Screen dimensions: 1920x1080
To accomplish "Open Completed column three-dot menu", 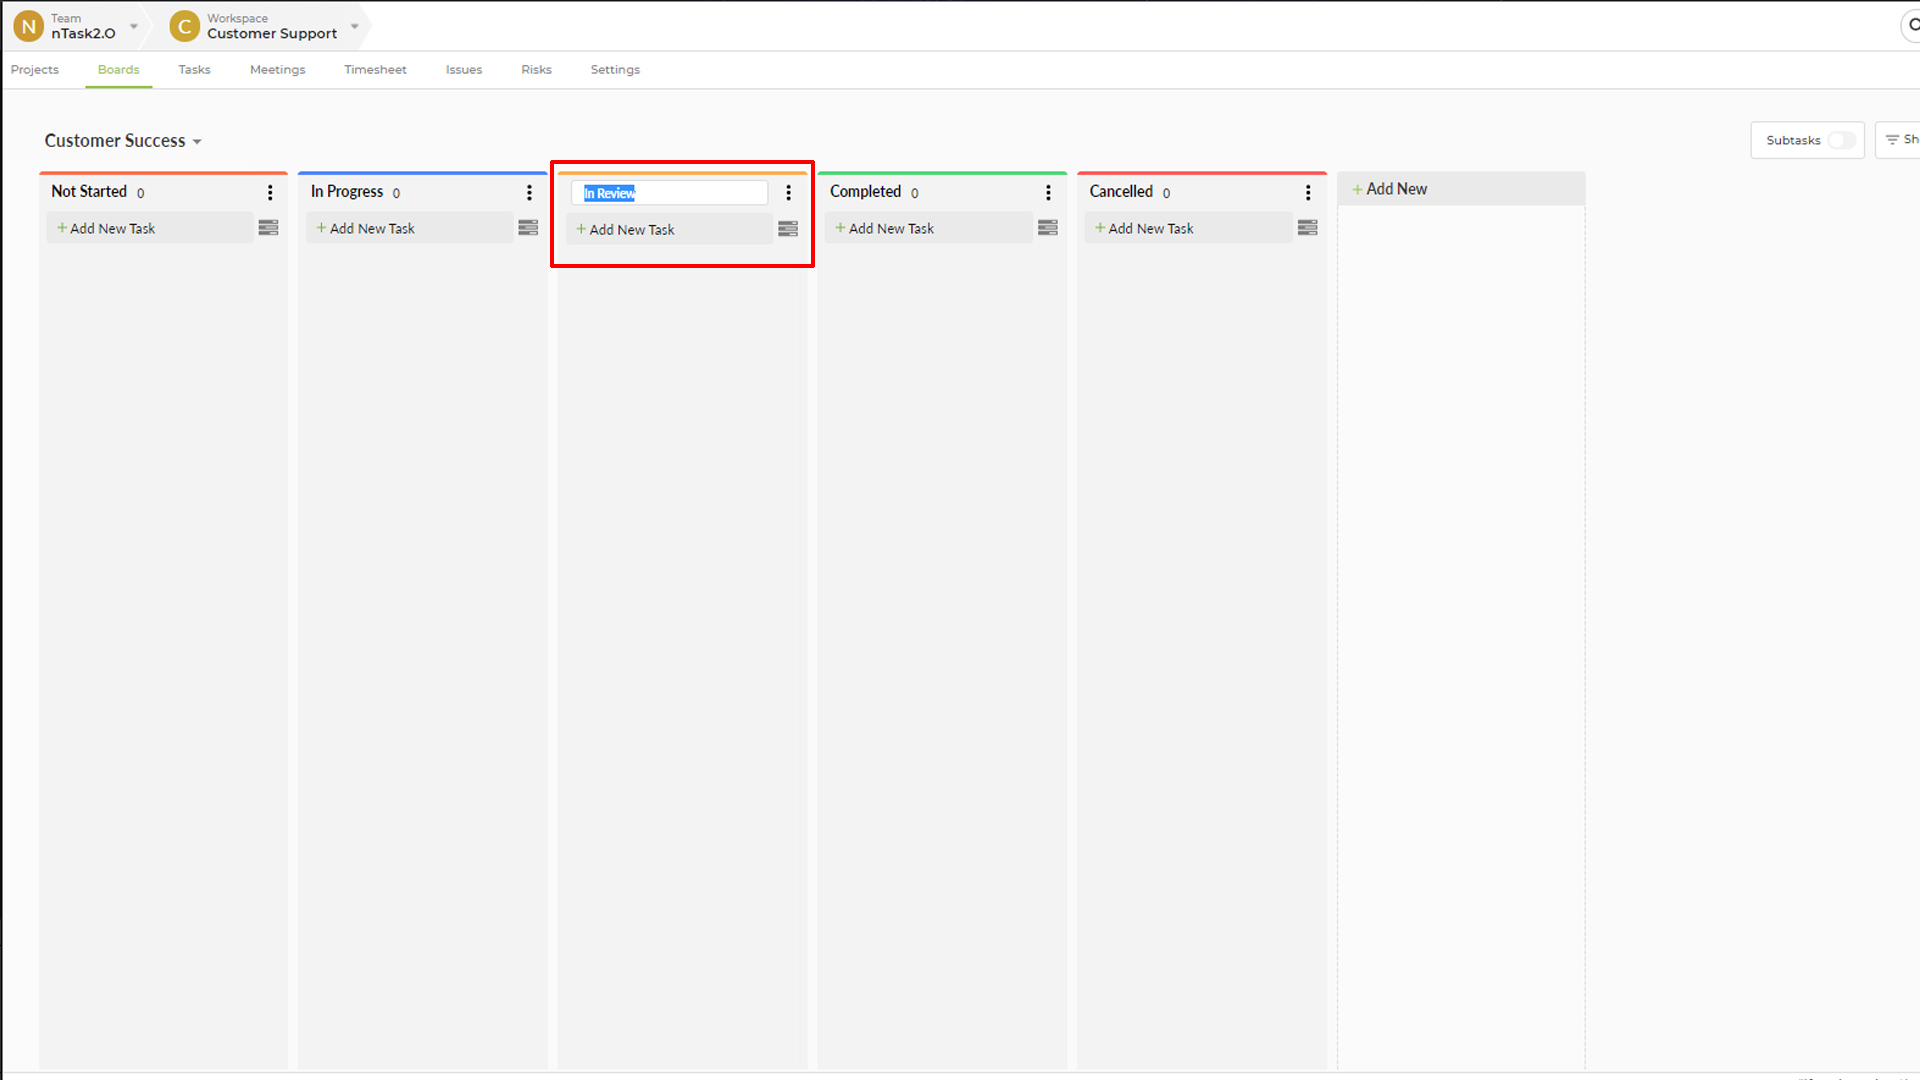I will [1048, 192].
